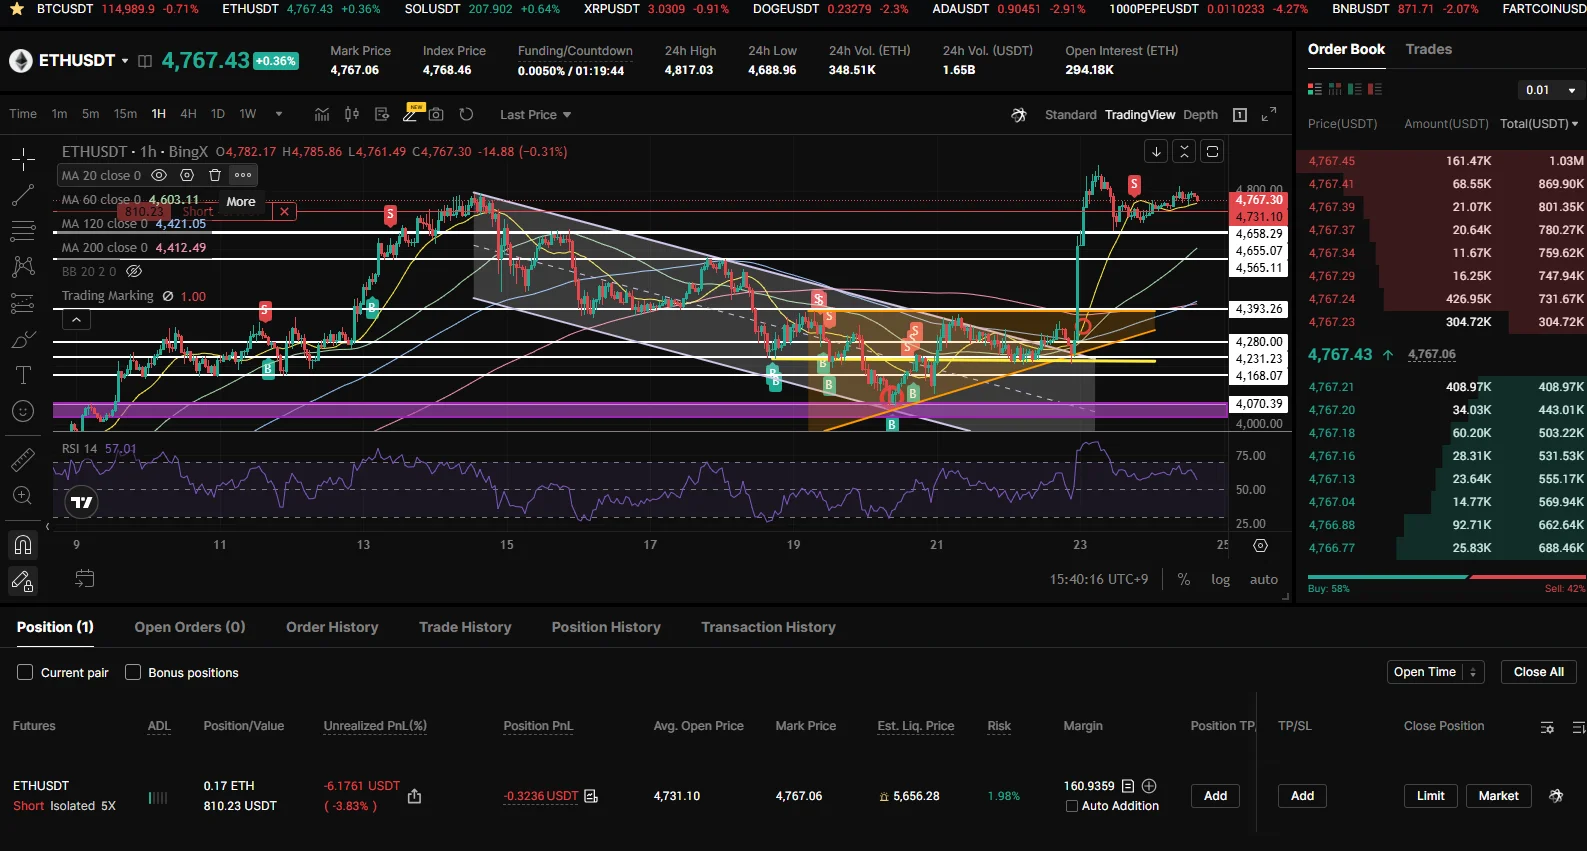Share the unrealized PnL
The width and height of the screenshot is (1587, 851).
coord(414,796)
